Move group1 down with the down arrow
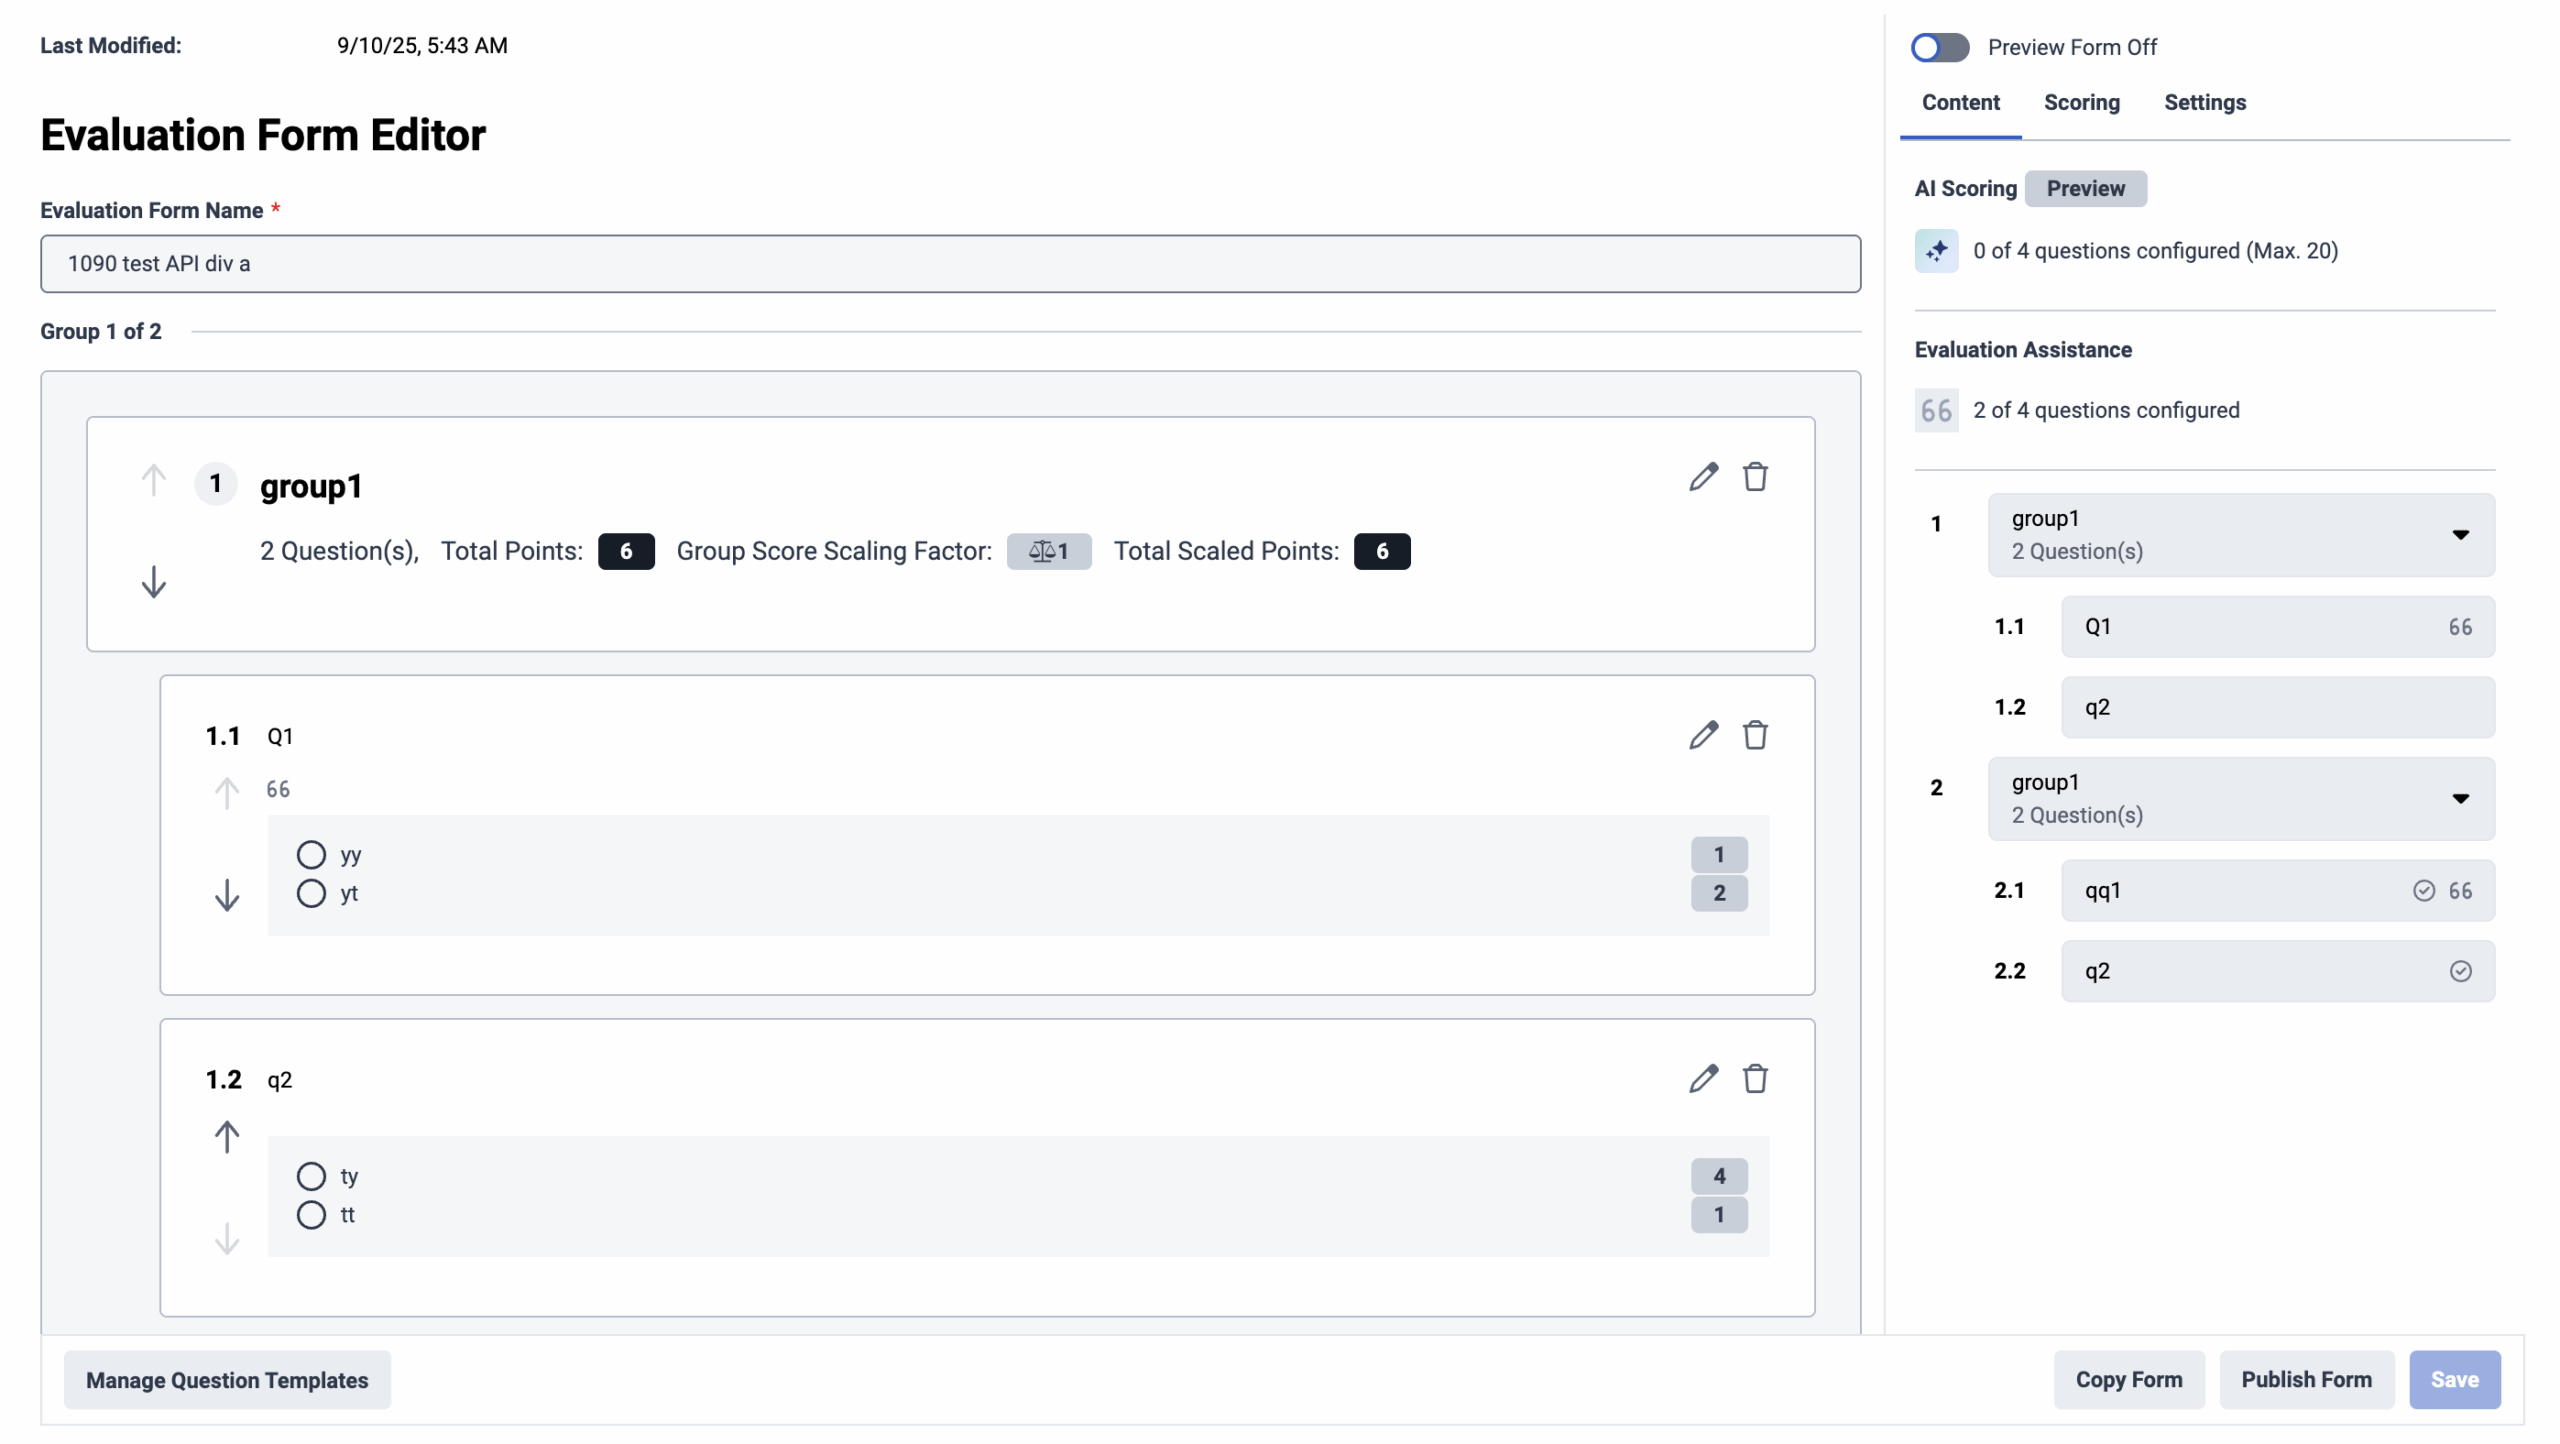2560x1444 pixels. tap(153, 581)
